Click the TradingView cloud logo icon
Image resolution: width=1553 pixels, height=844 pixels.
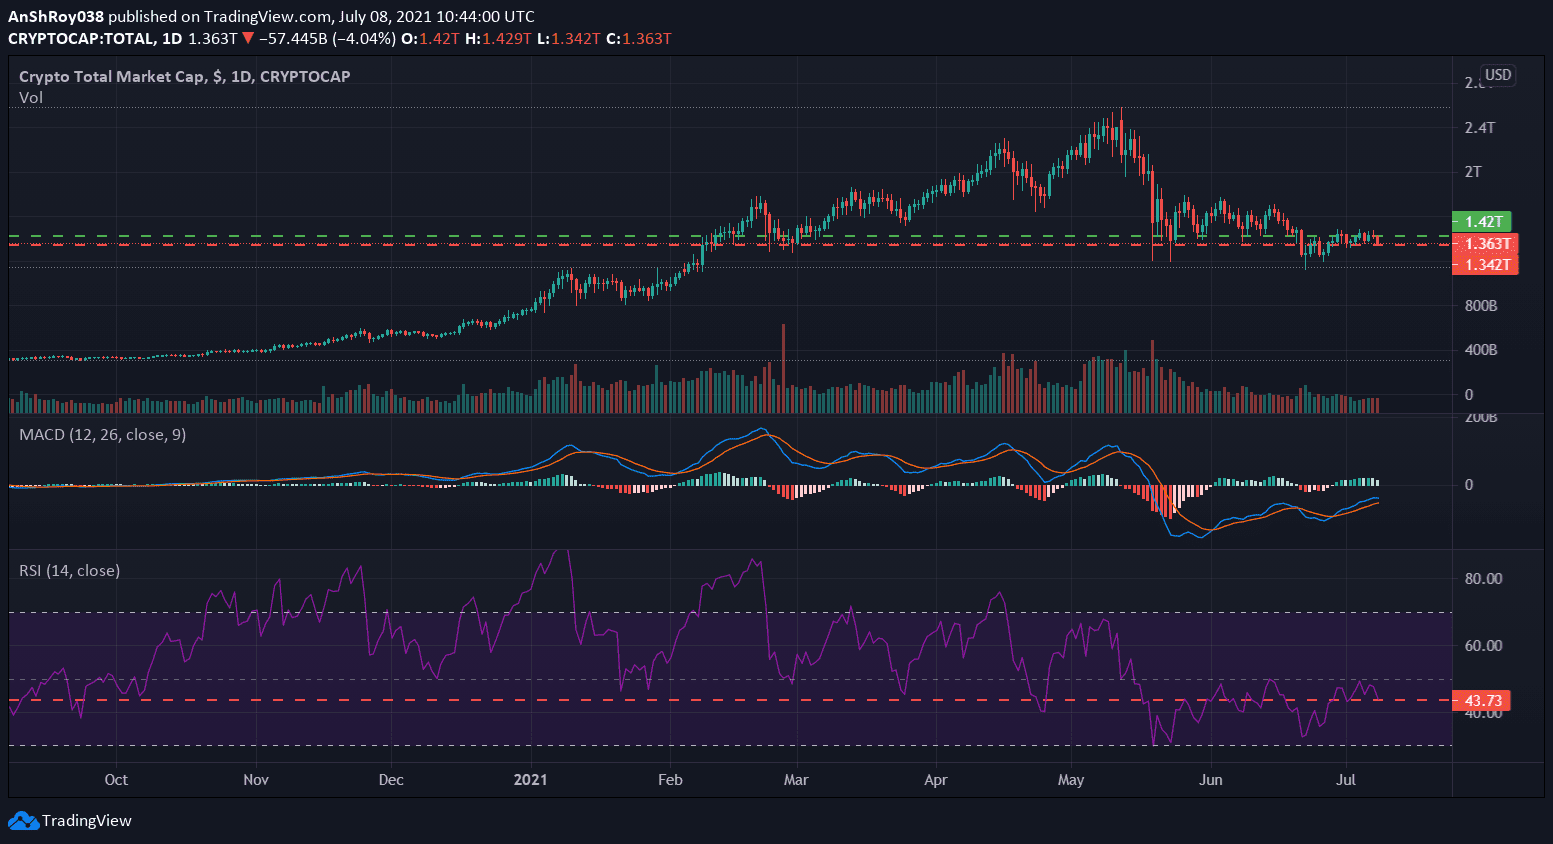pos(23,821)
